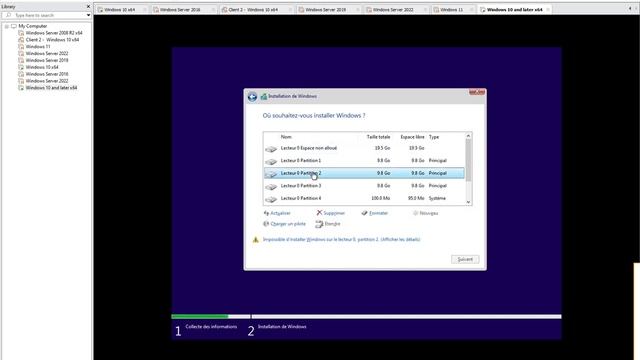The width and height of the screenshot is (640, 360).
Task: Click the 95.0 Mo free space cell
Action: (x=416, y=198)
